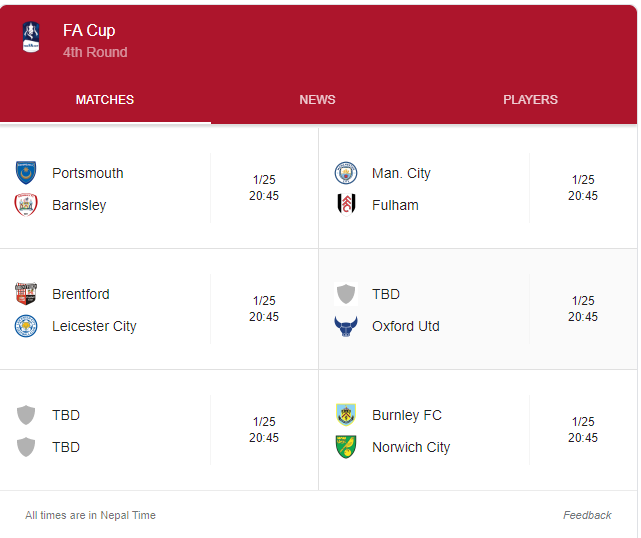Viewport: 641px width, 538px height.
Task: Click the FA Cup title heading
Action: coord(89,31)
